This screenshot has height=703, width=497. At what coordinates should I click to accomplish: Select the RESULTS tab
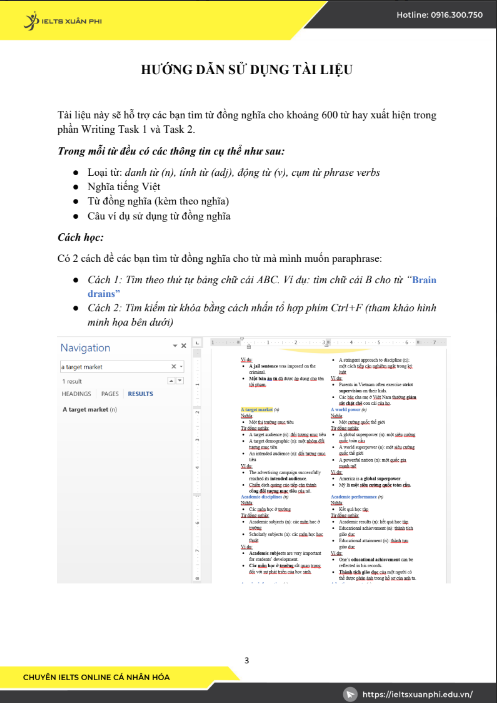pos(140,394)
